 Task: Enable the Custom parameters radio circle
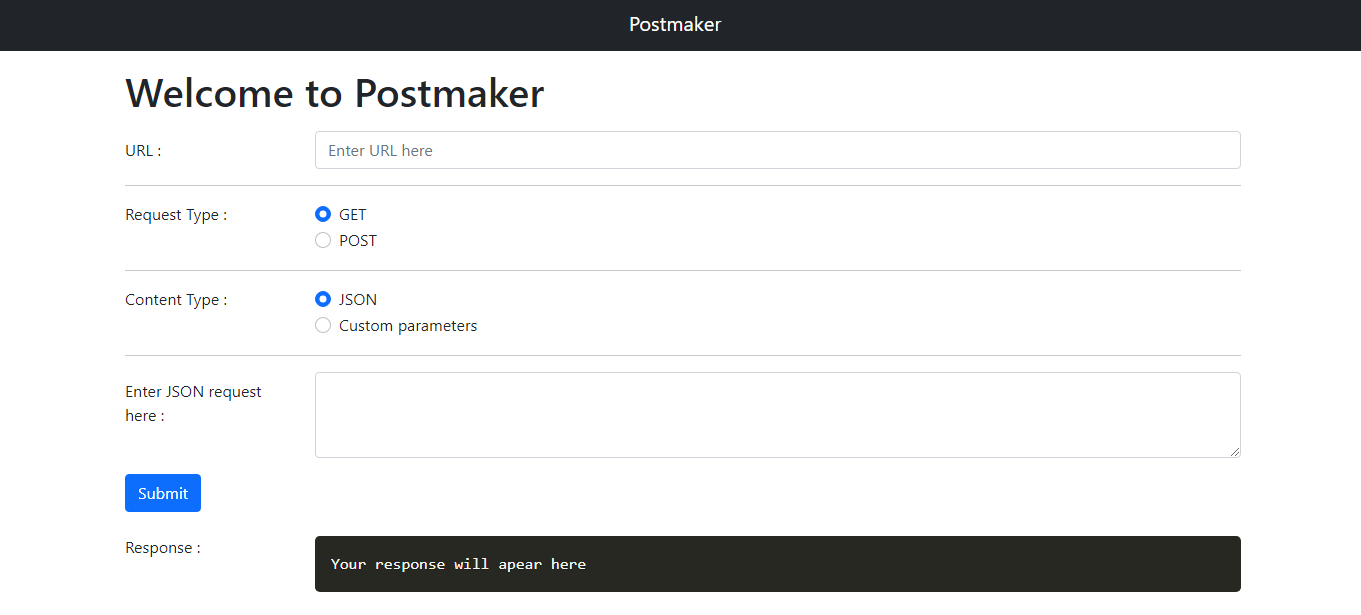[x=323, y=325]
